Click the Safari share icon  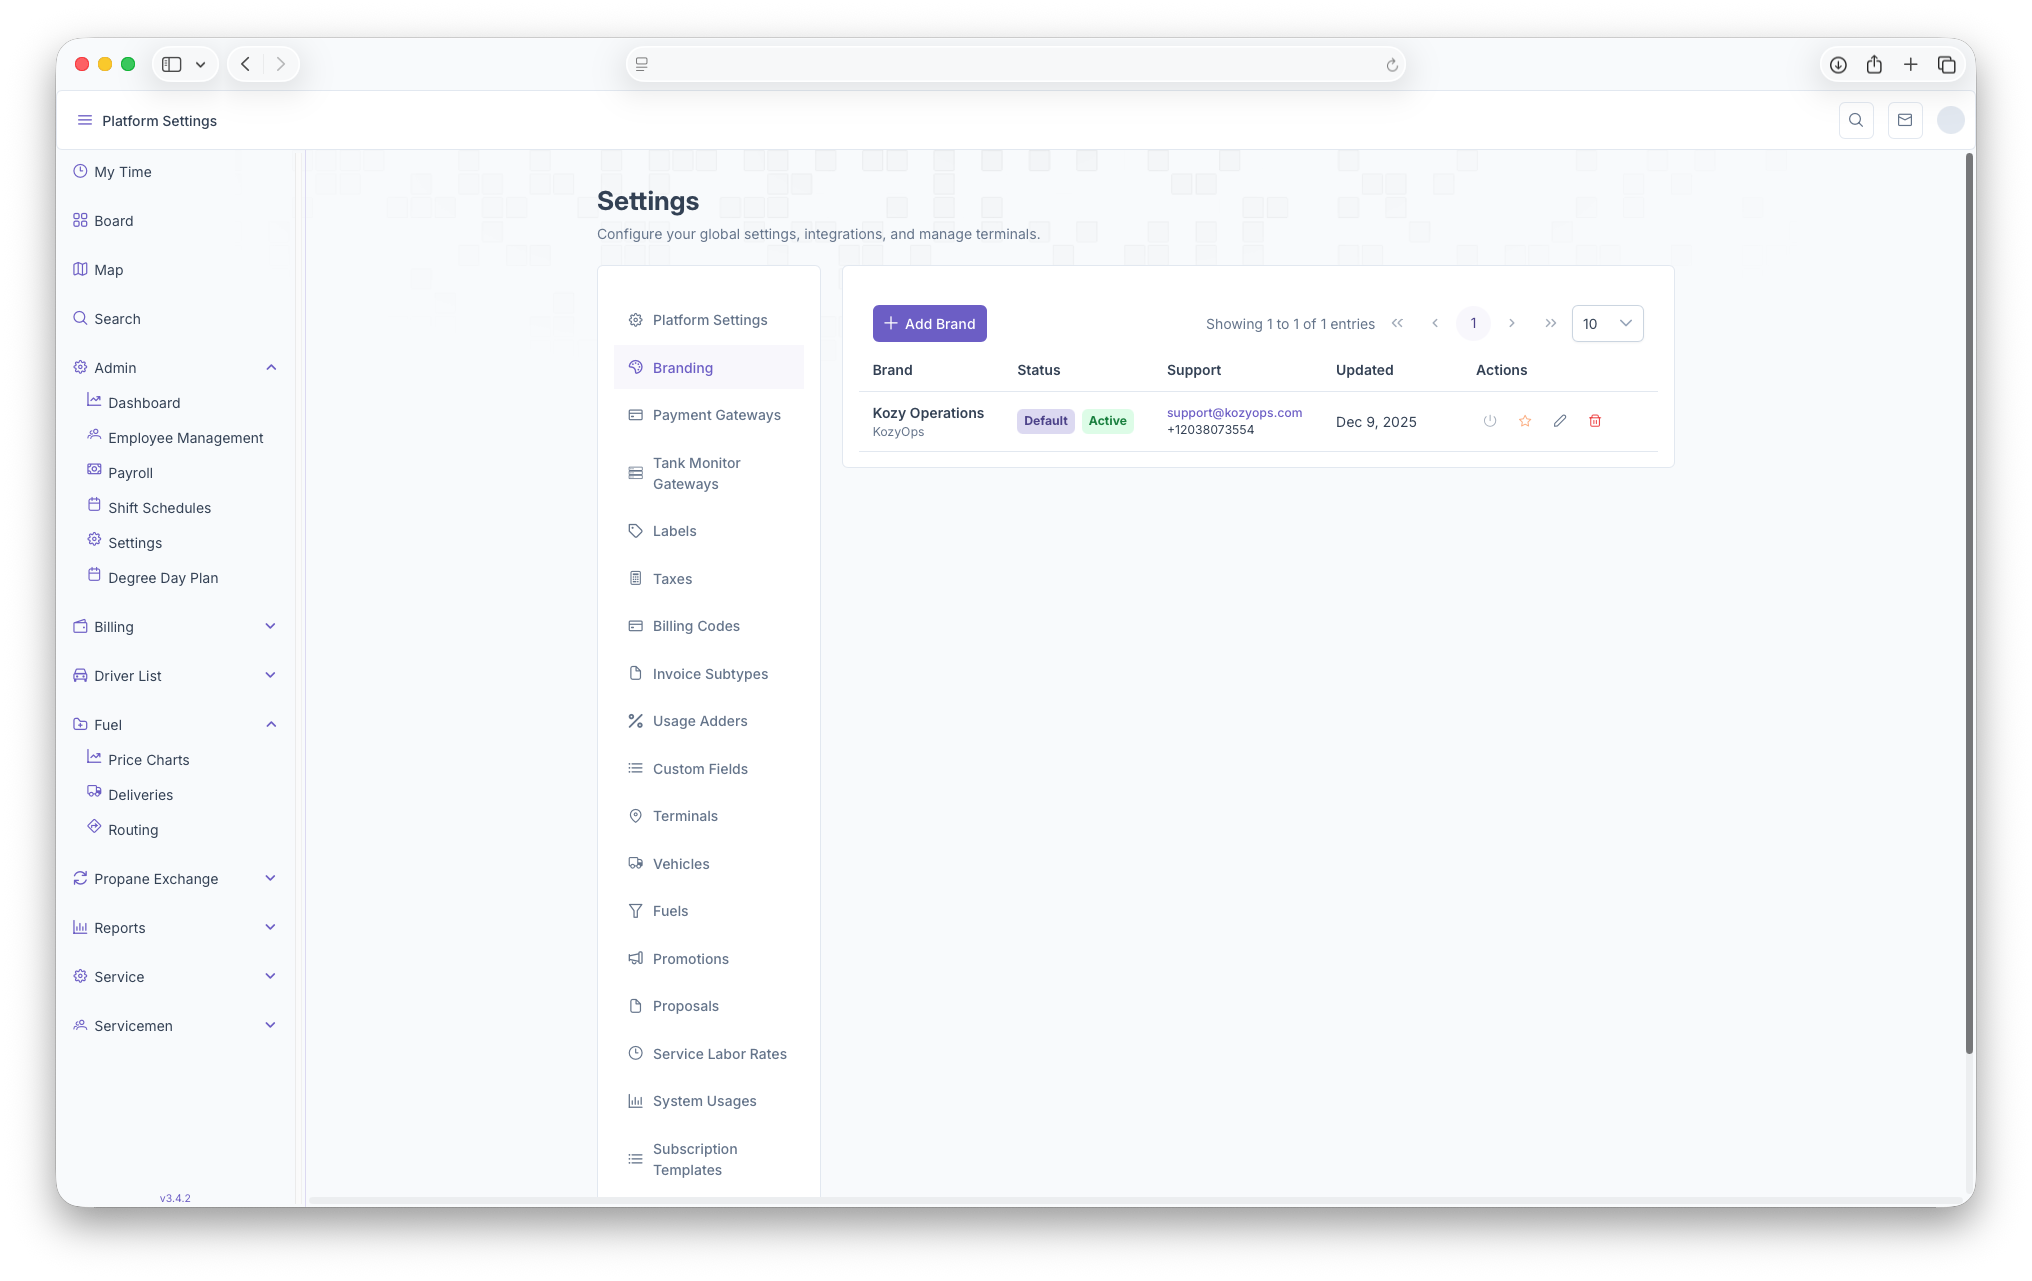coord(1874,65)
